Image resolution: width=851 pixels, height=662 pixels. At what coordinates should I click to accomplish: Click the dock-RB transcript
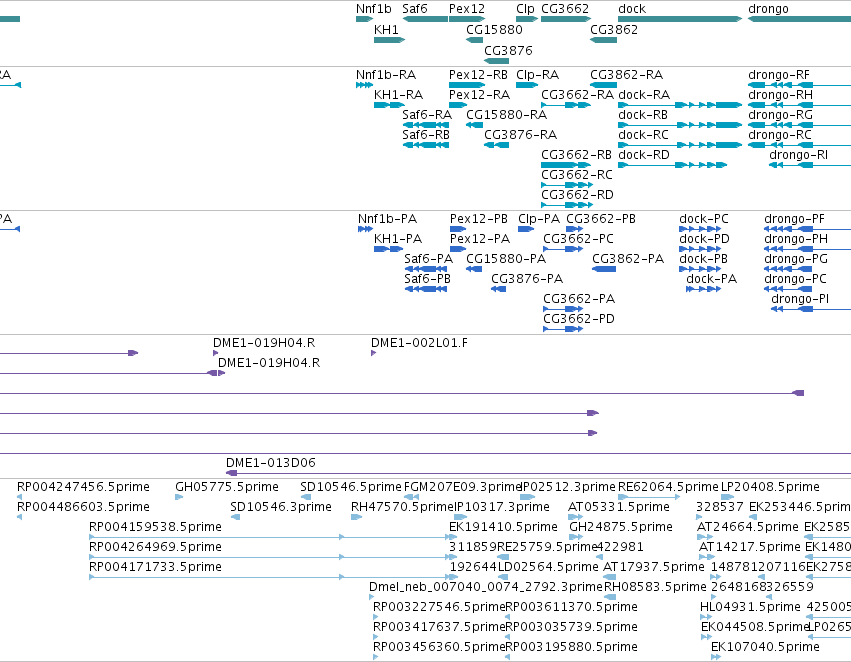coord(680,125)
